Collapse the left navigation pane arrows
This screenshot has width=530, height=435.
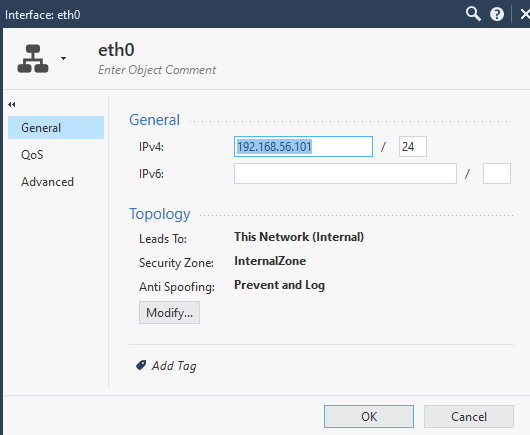point(11,104)
